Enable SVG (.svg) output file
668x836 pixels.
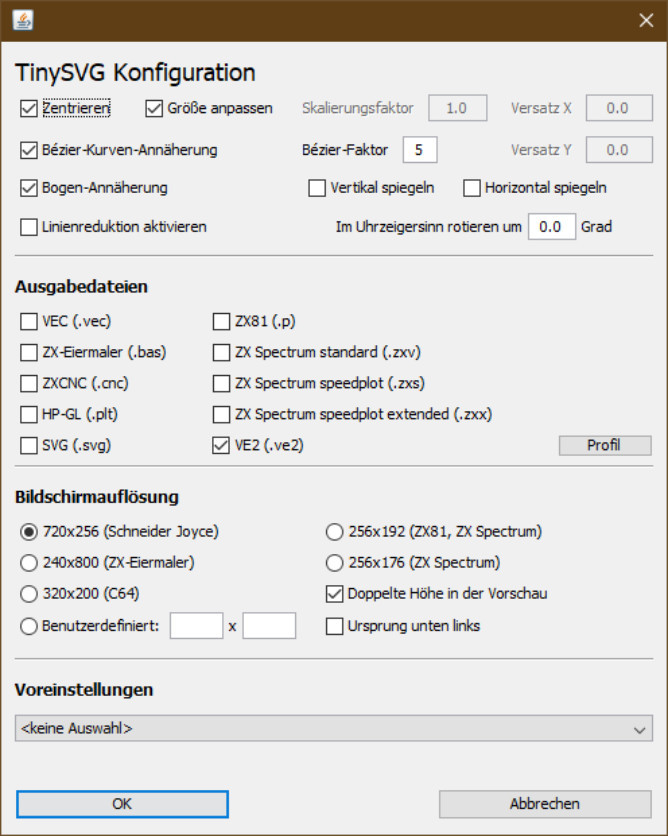click(28, 446)
